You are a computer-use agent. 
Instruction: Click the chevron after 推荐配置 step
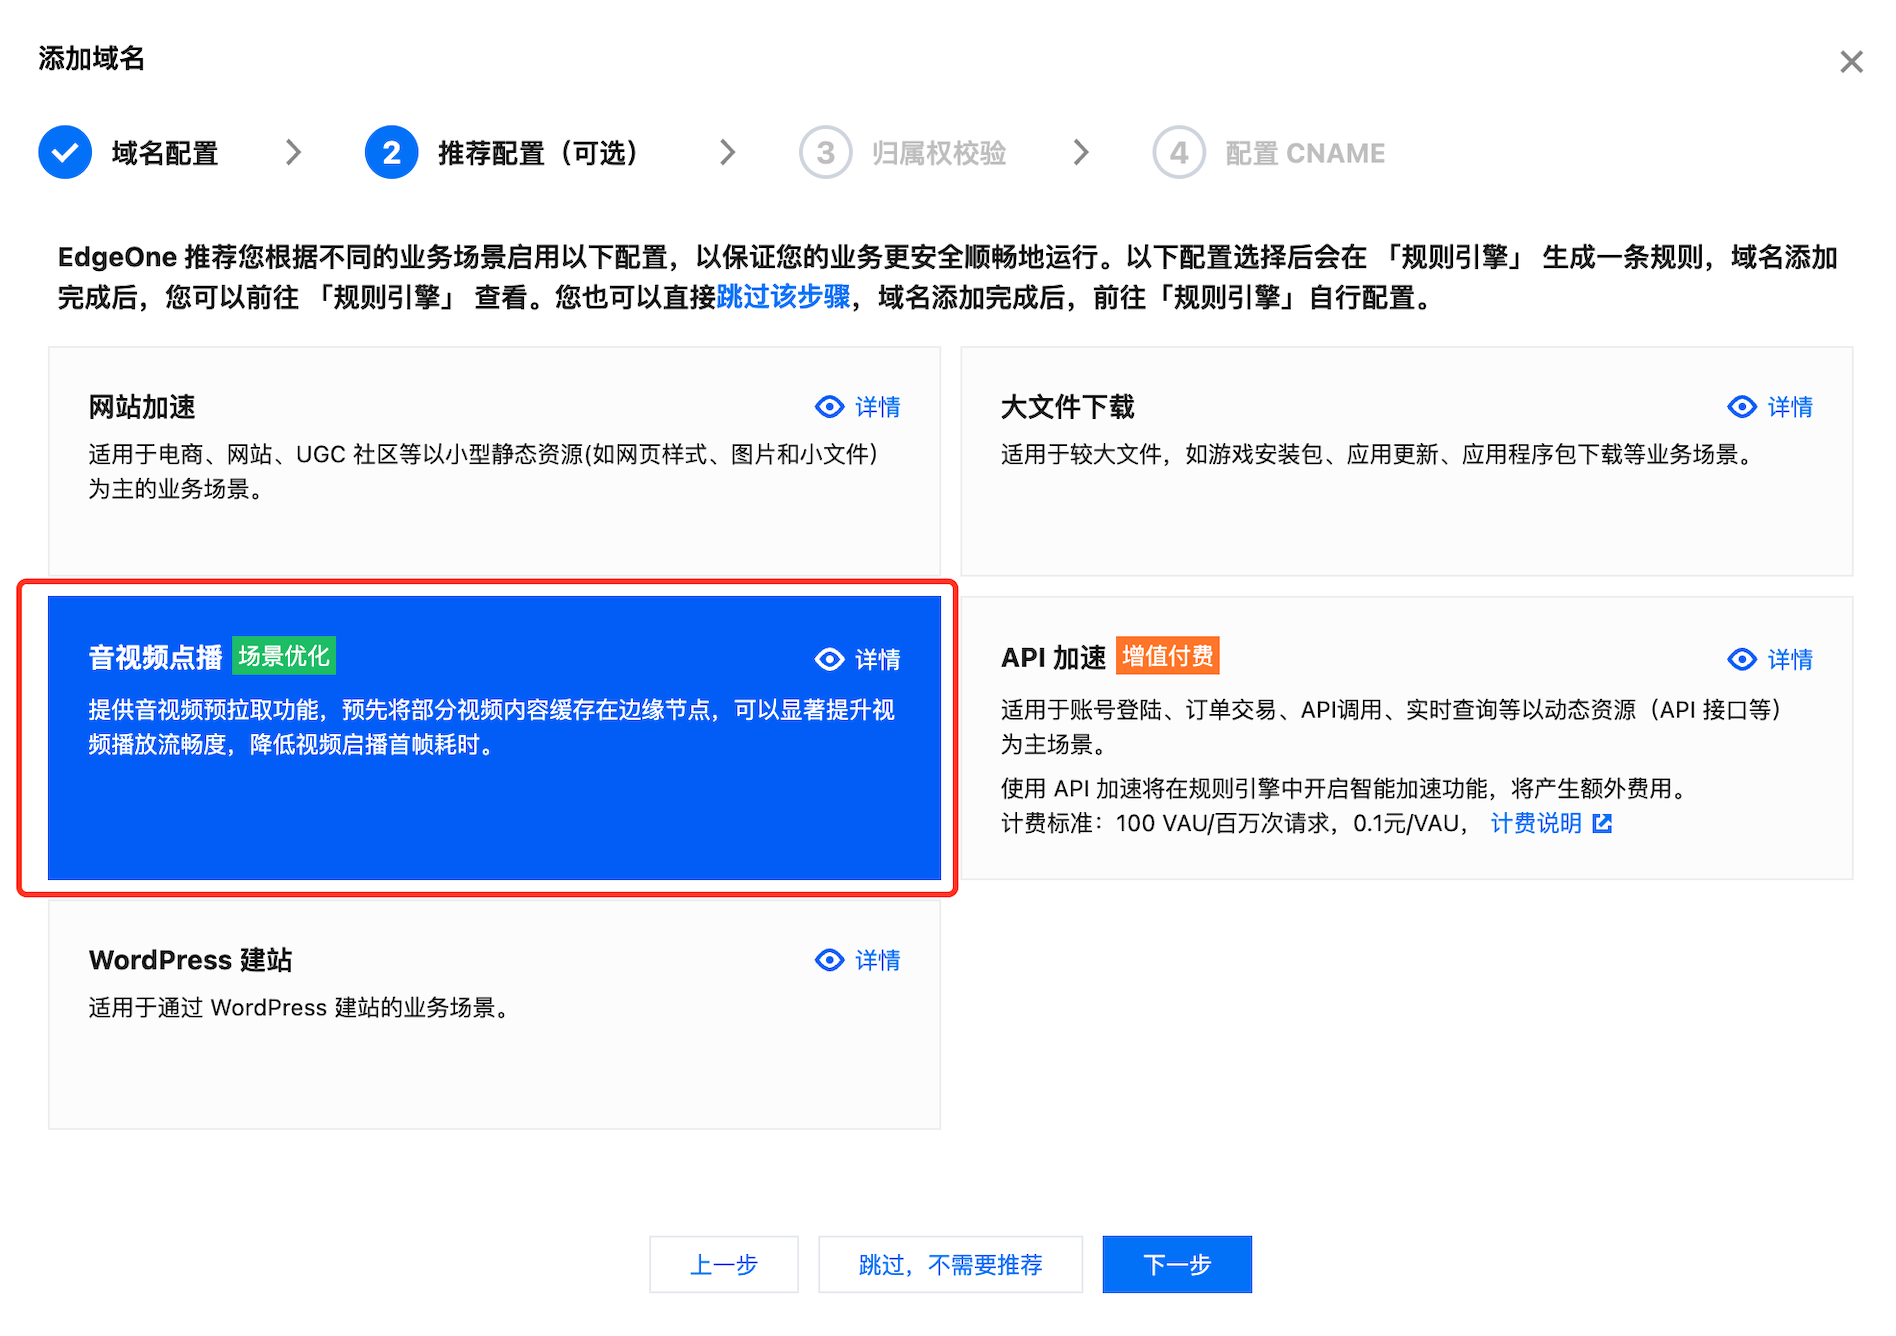pos(727,152)
